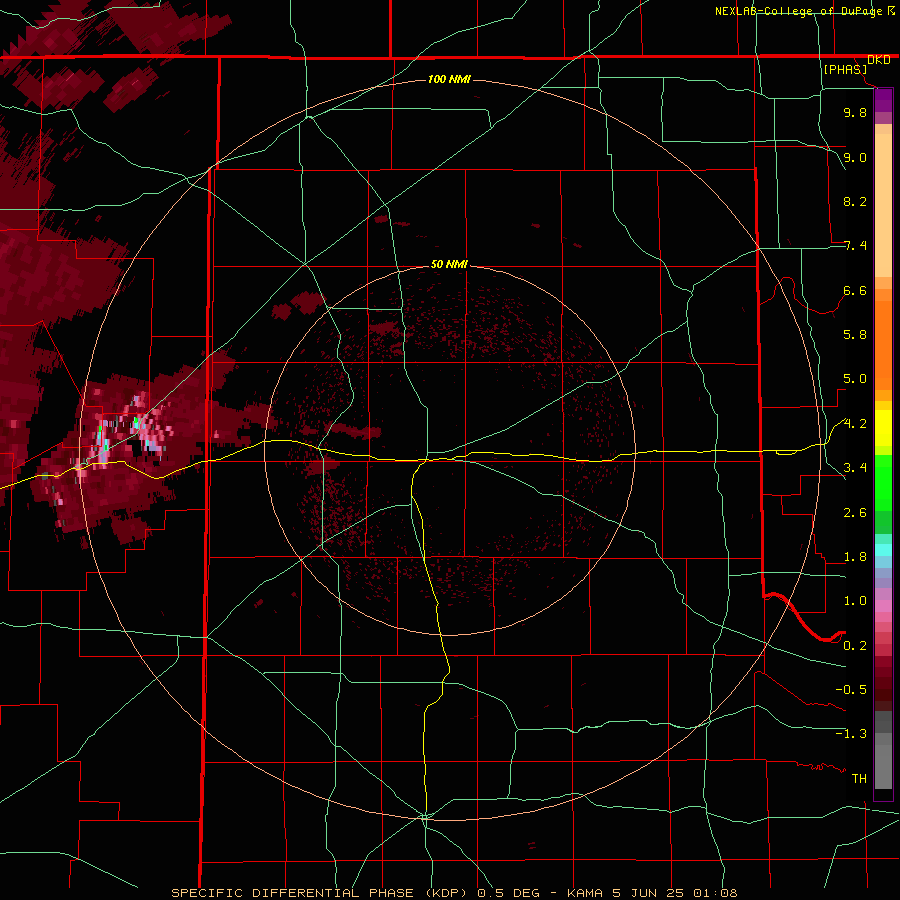Click the 6.6 value on the scale
900x900 pixels.
pos(855,290)
